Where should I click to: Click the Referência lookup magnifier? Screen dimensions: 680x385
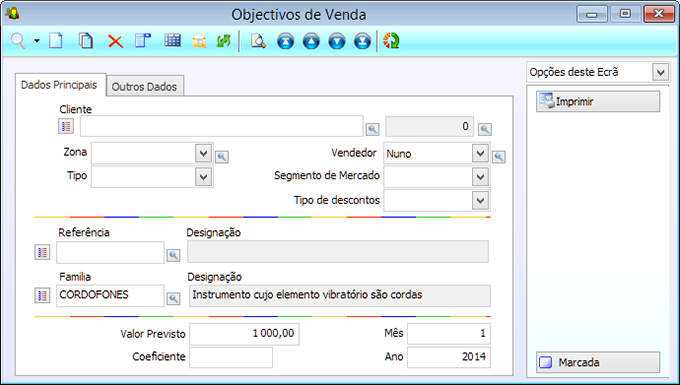pos(173,255)
